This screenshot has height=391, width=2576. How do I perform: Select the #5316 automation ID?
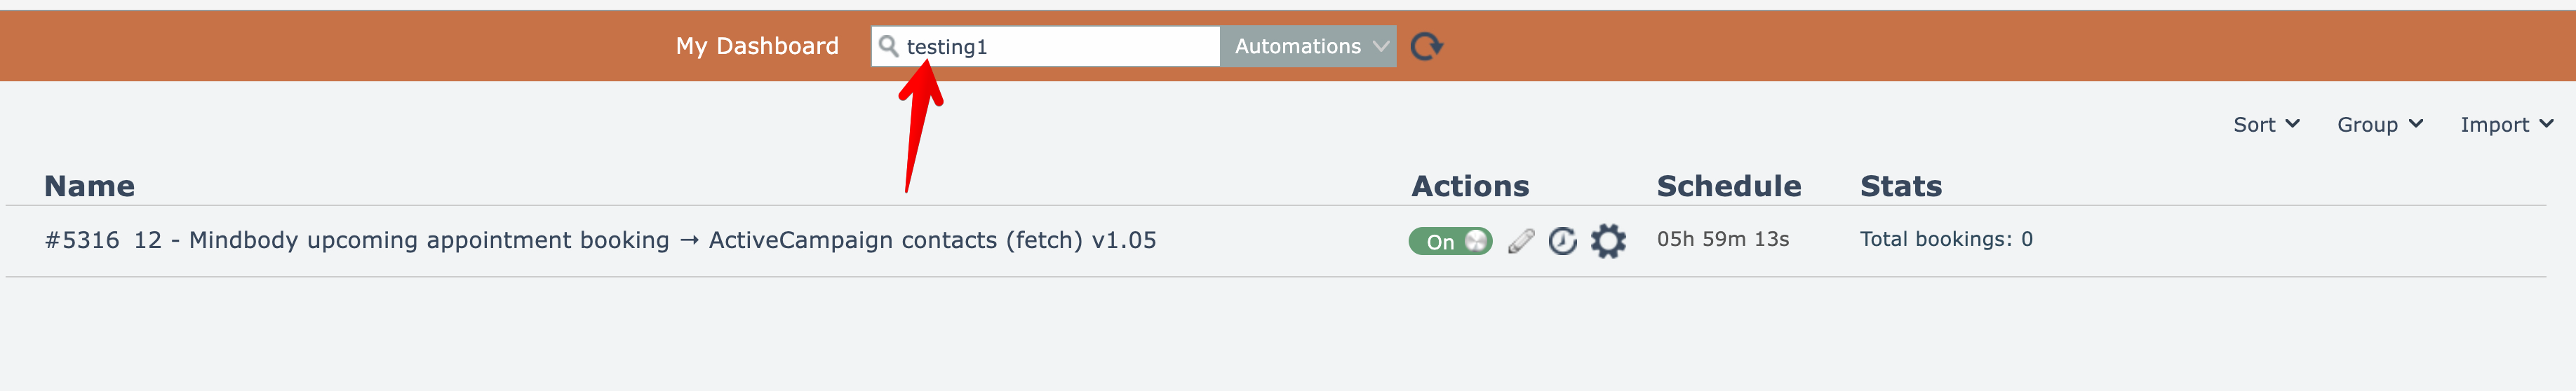click(82, 240)
